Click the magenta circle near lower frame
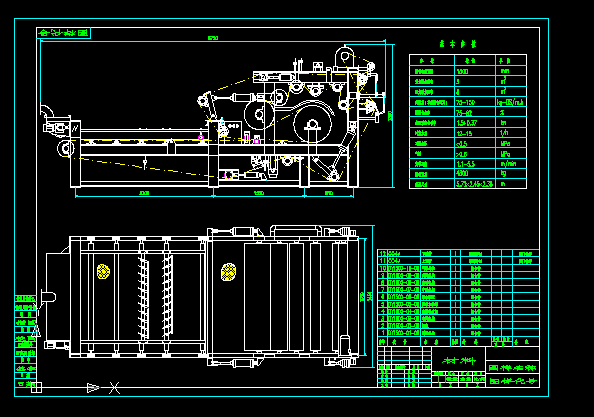594x417 pixels. 228,175
